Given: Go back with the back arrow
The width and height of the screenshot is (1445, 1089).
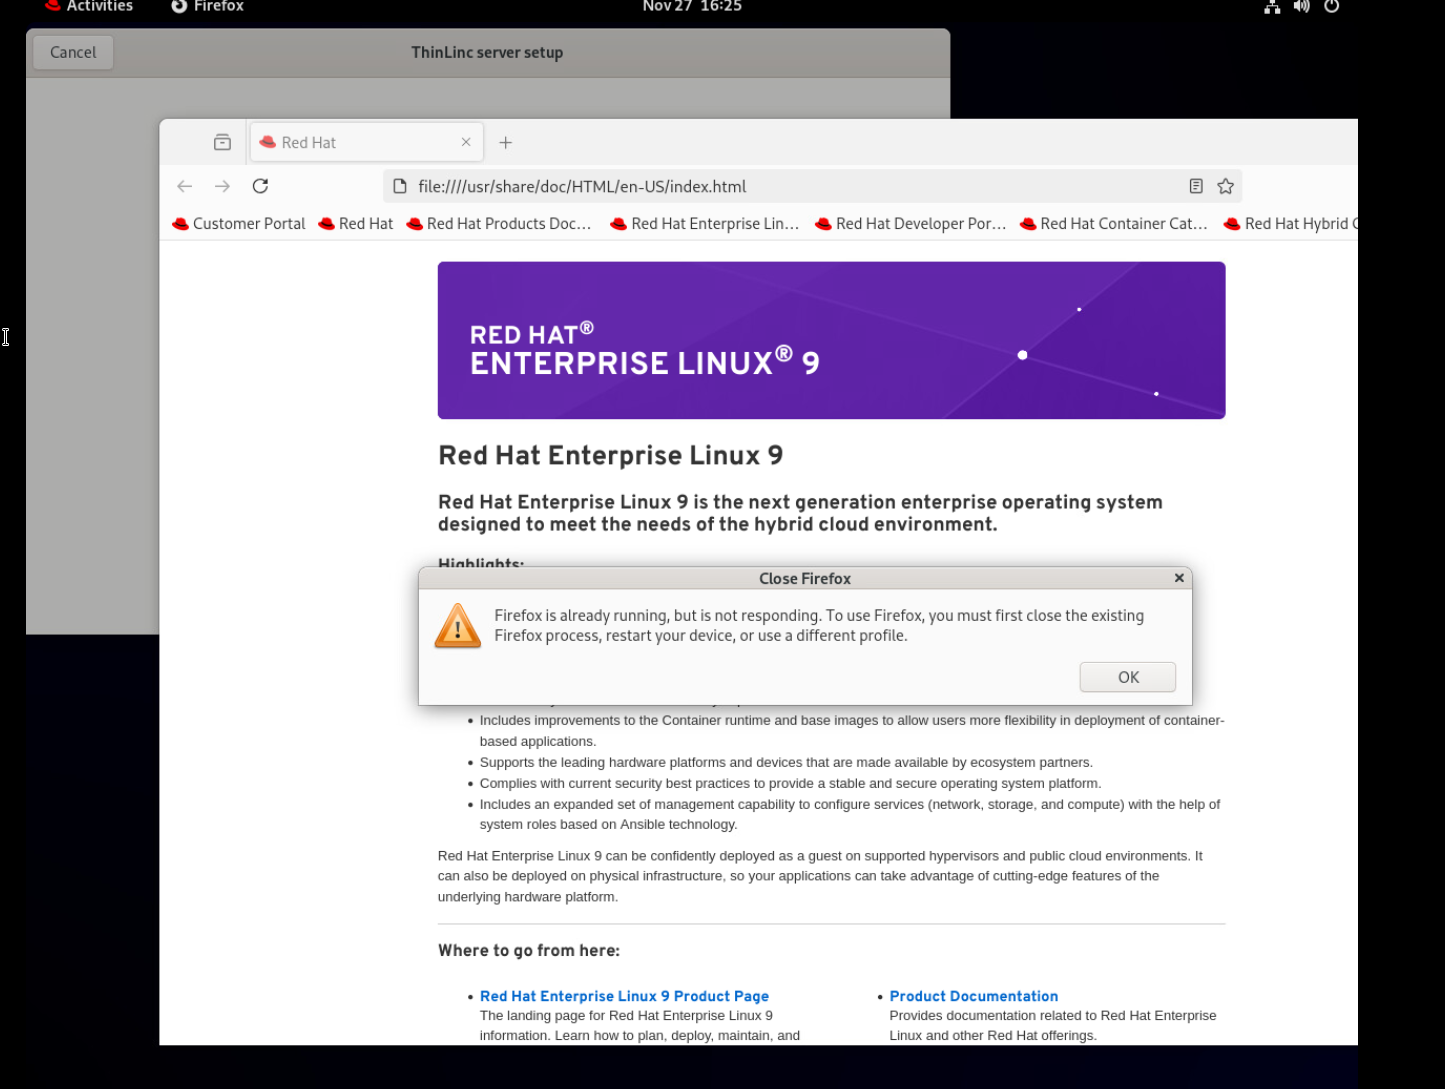Looking at the screenshot, I should 184,186.
